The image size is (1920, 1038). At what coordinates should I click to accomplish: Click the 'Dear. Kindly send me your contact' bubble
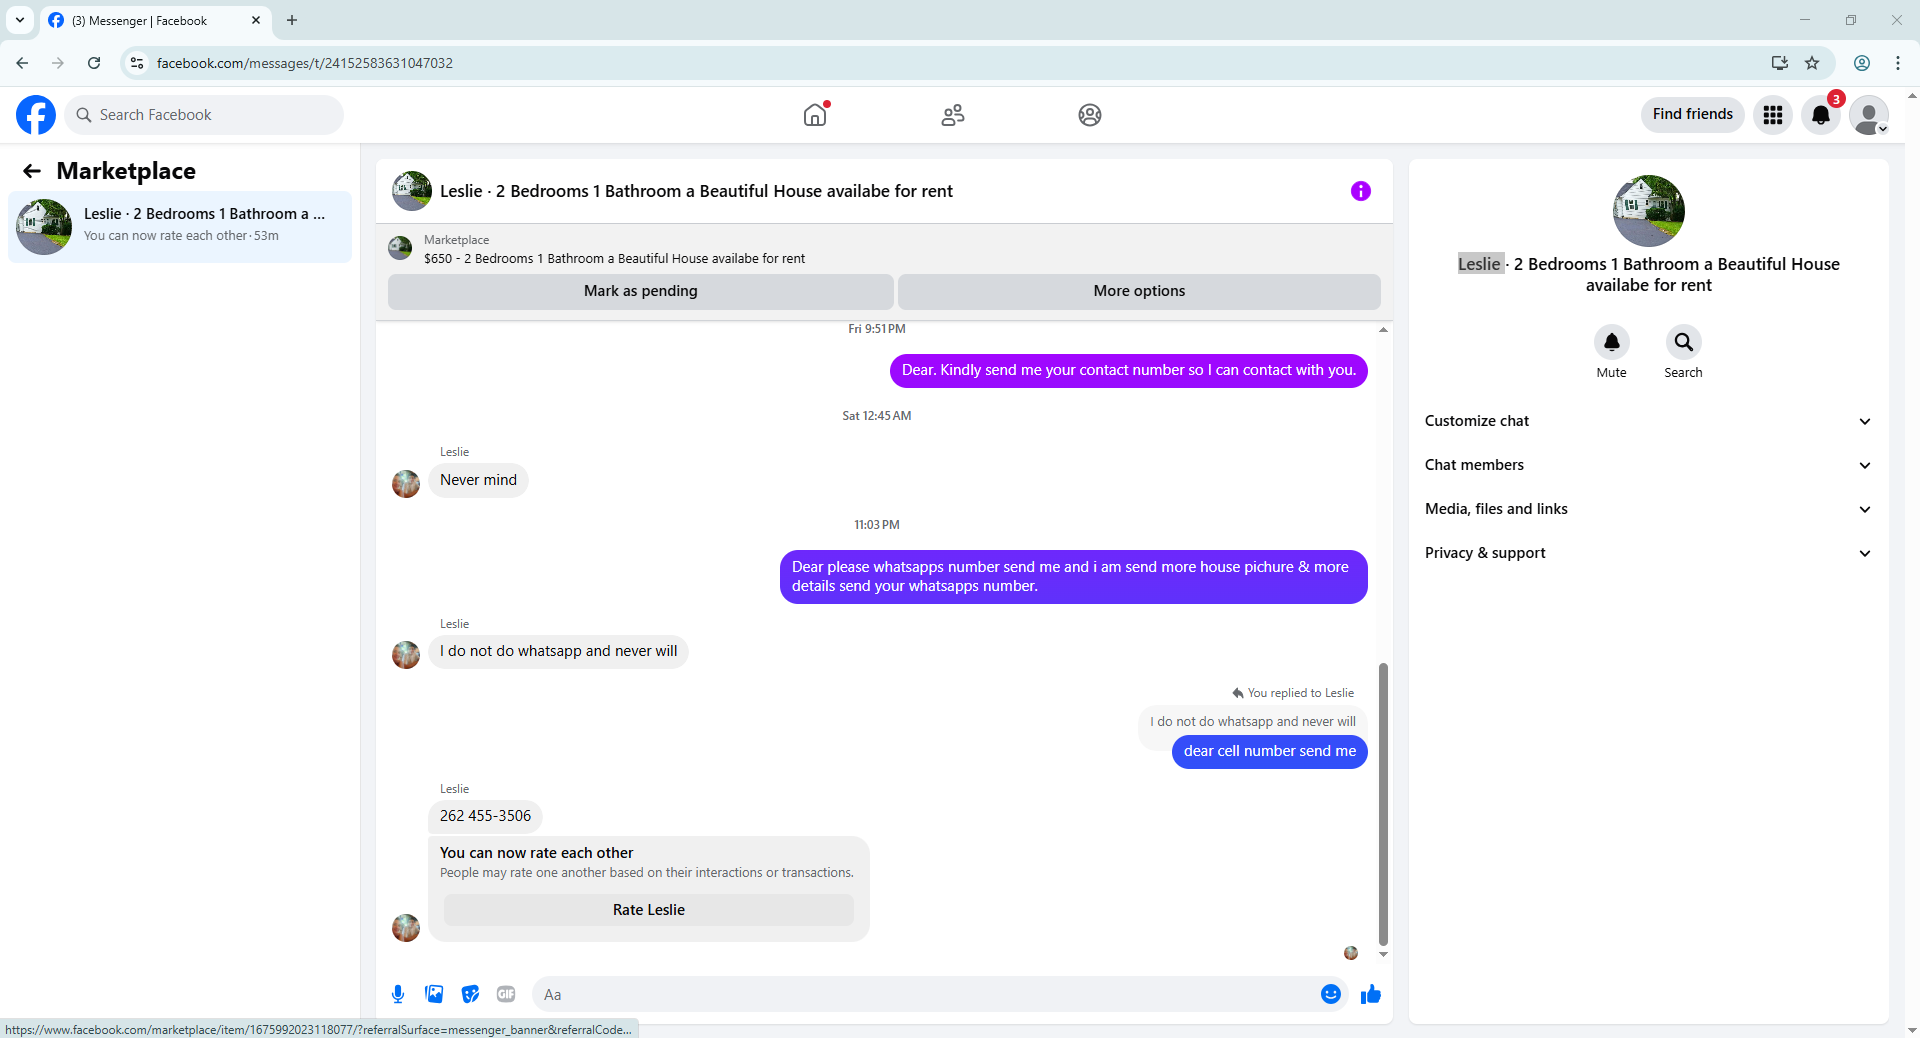1129,370
